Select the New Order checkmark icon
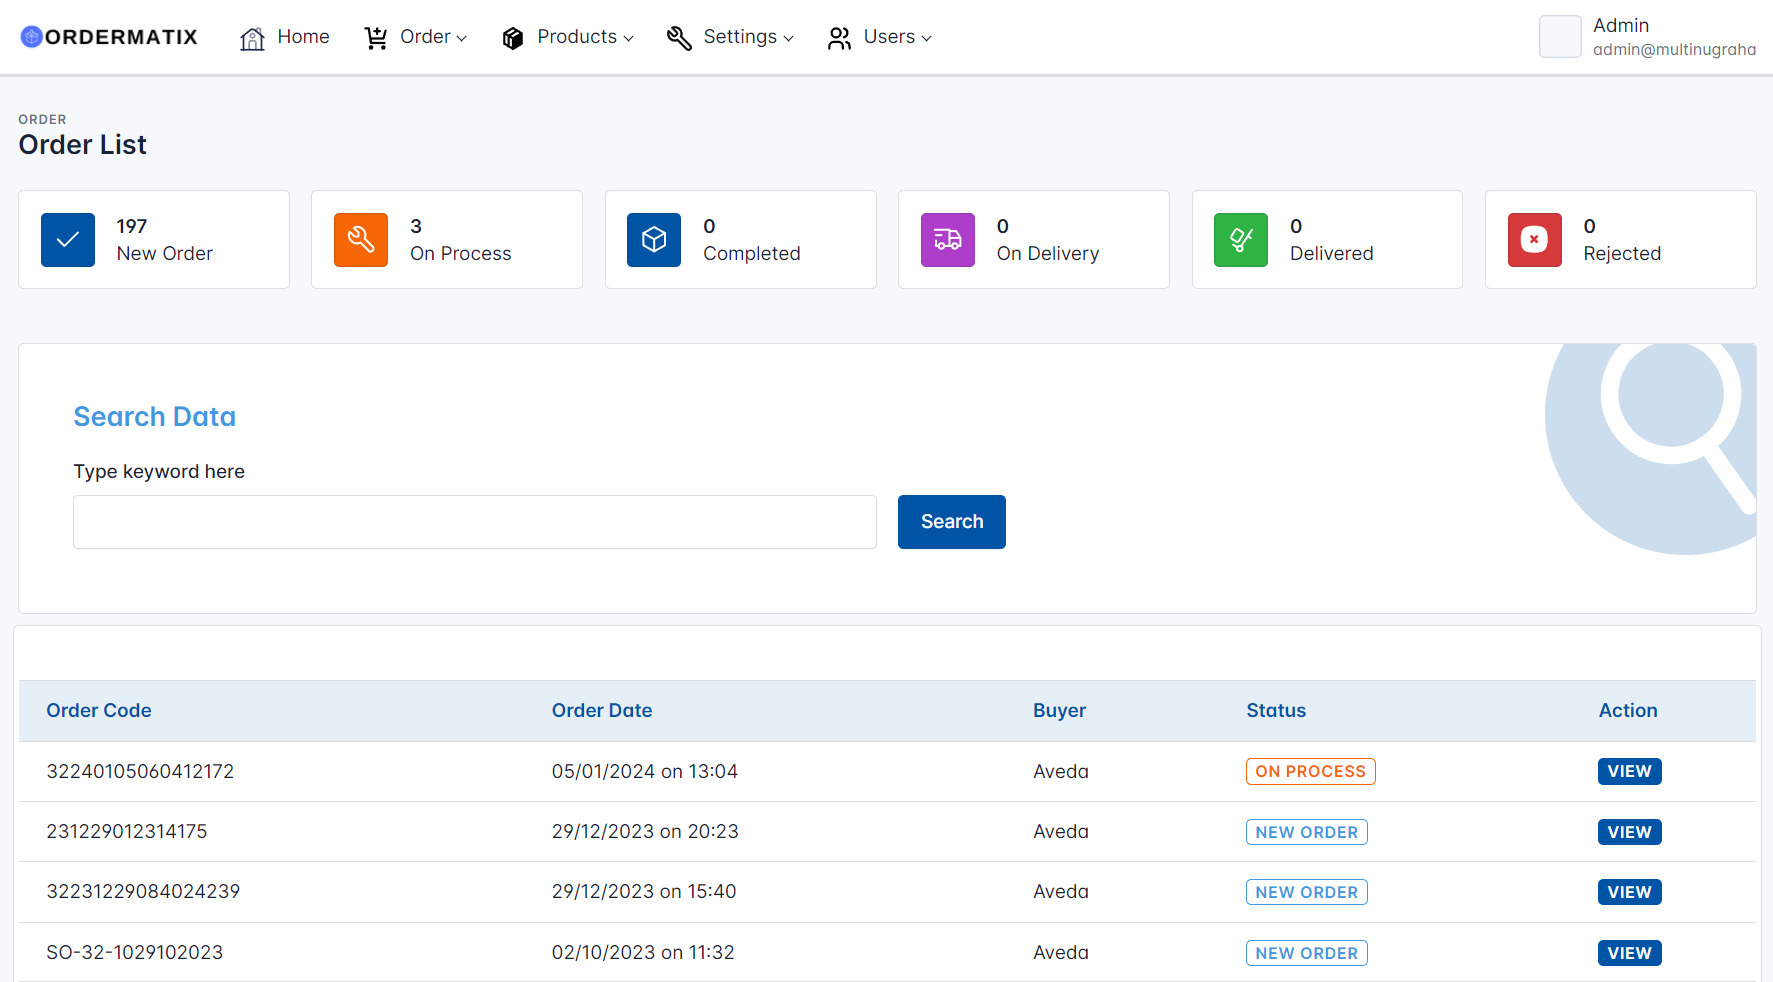Viewport: 1773px width, 982px height. click(67, 240)
